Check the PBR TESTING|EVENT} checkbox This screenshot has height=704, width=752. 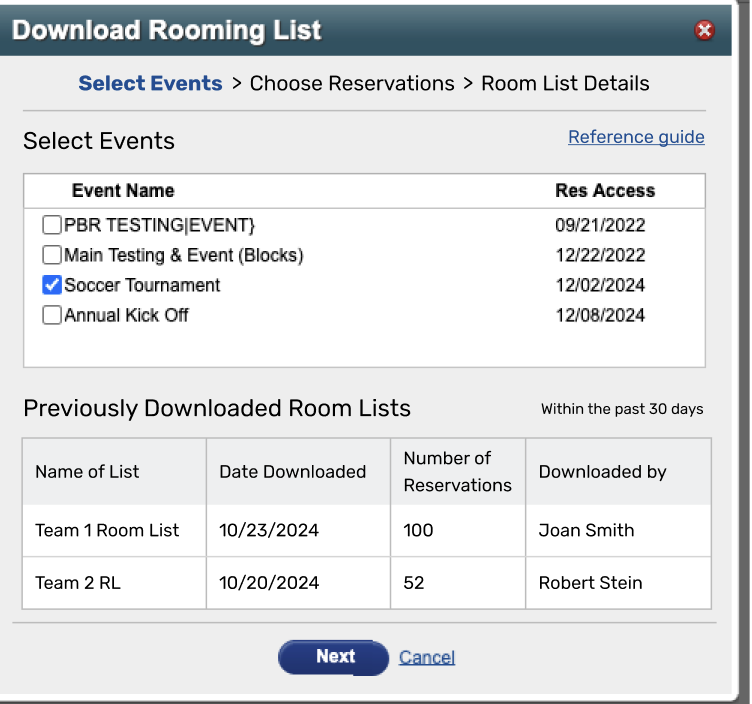52,224
